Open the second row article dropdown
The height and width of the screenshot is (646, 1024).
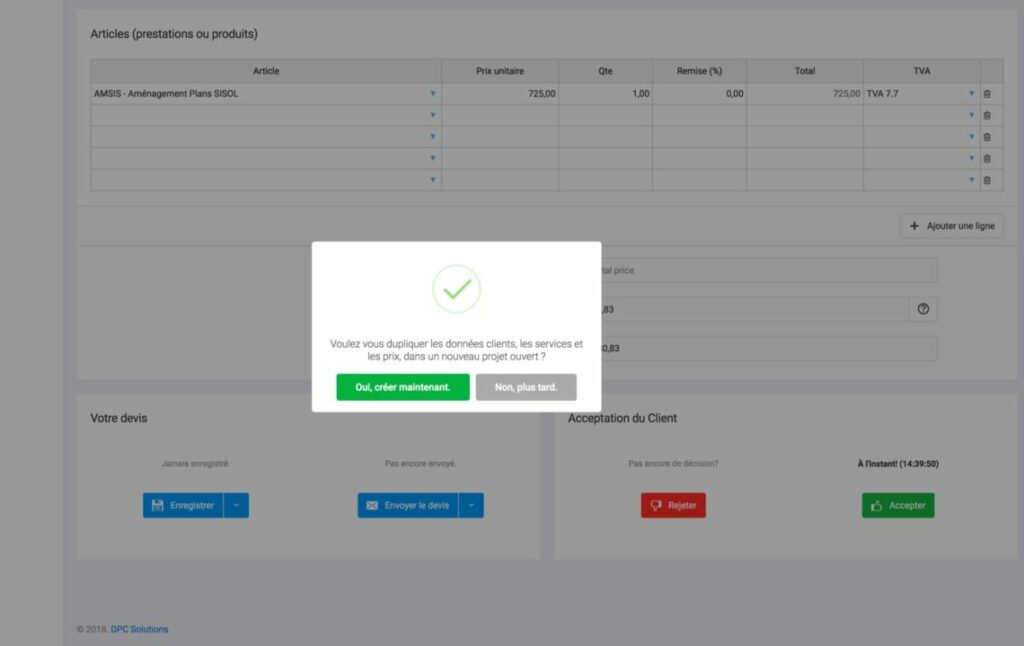[x=432, y=115]
